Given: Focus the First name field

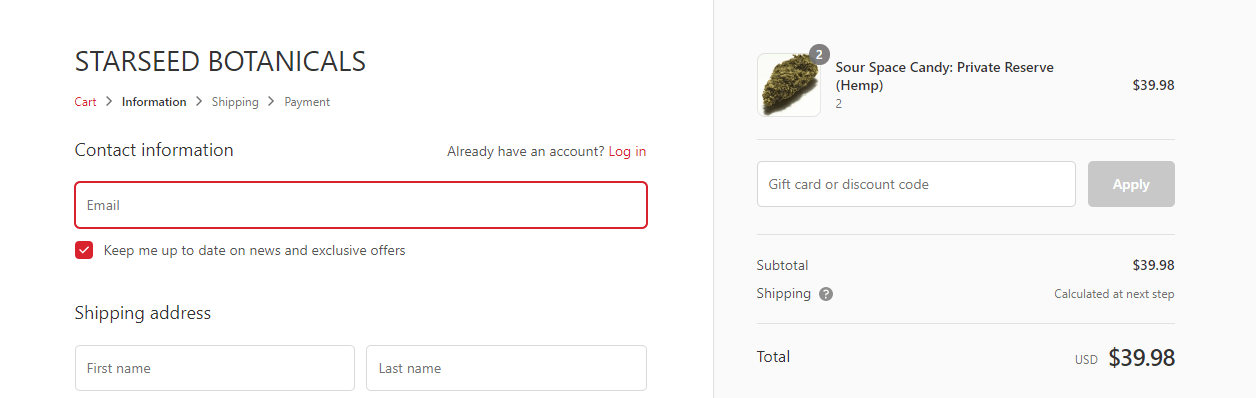Looking at the screenshot, I should click(215, 368).
